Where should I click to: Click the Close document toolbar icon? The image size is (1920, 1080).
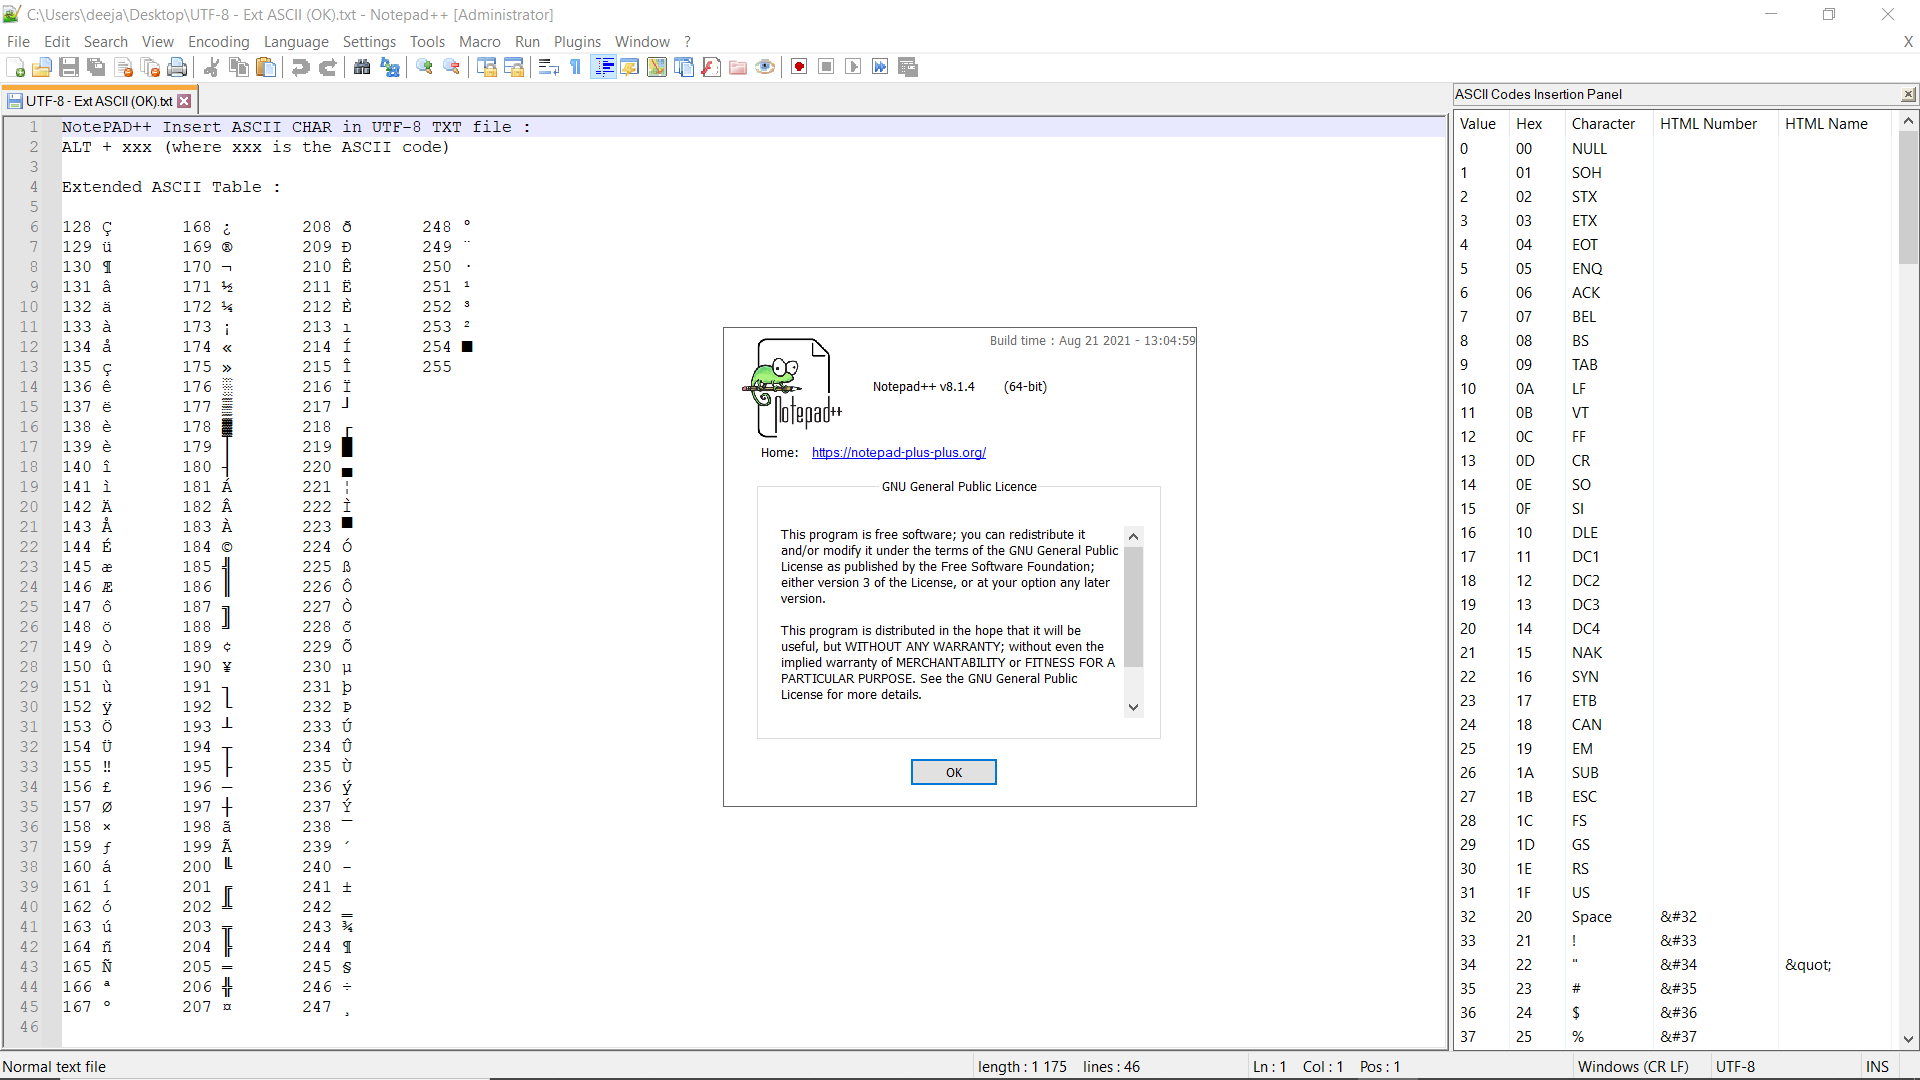point(124,67)
